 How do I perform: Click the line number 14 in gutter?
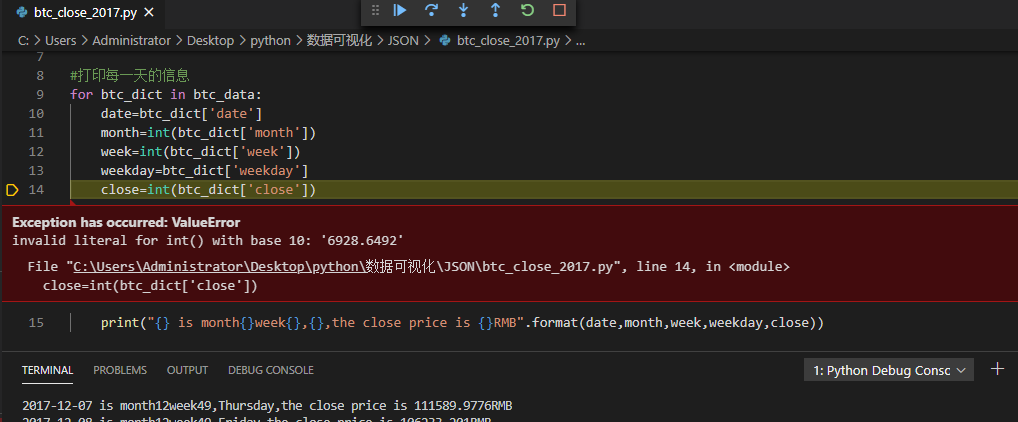point(36,190)
